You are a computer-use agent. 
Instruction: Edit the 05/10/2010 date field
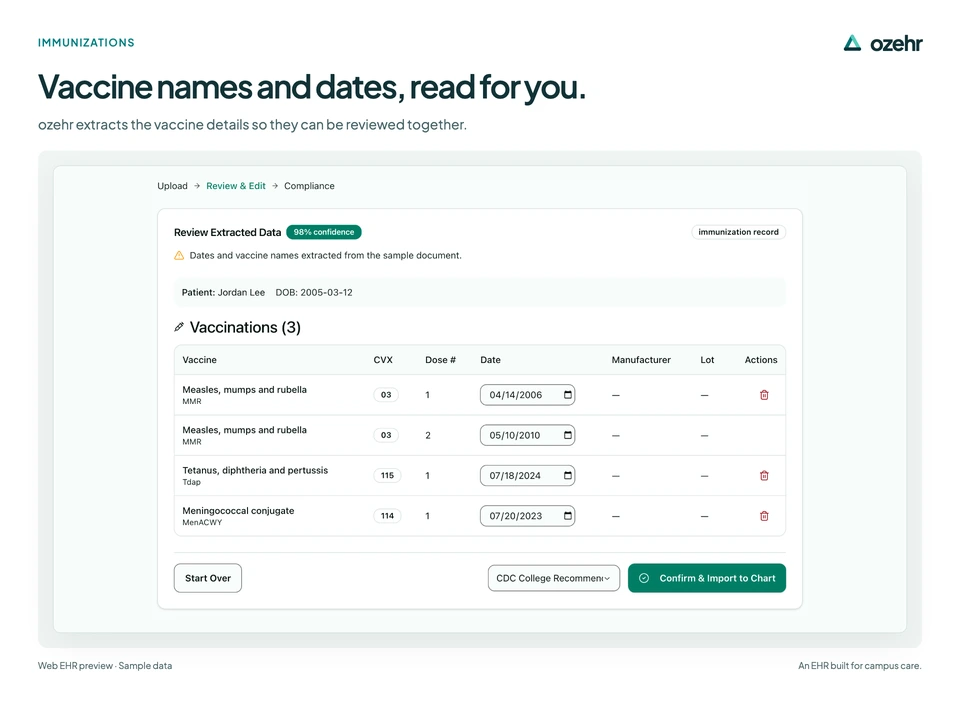527,435
